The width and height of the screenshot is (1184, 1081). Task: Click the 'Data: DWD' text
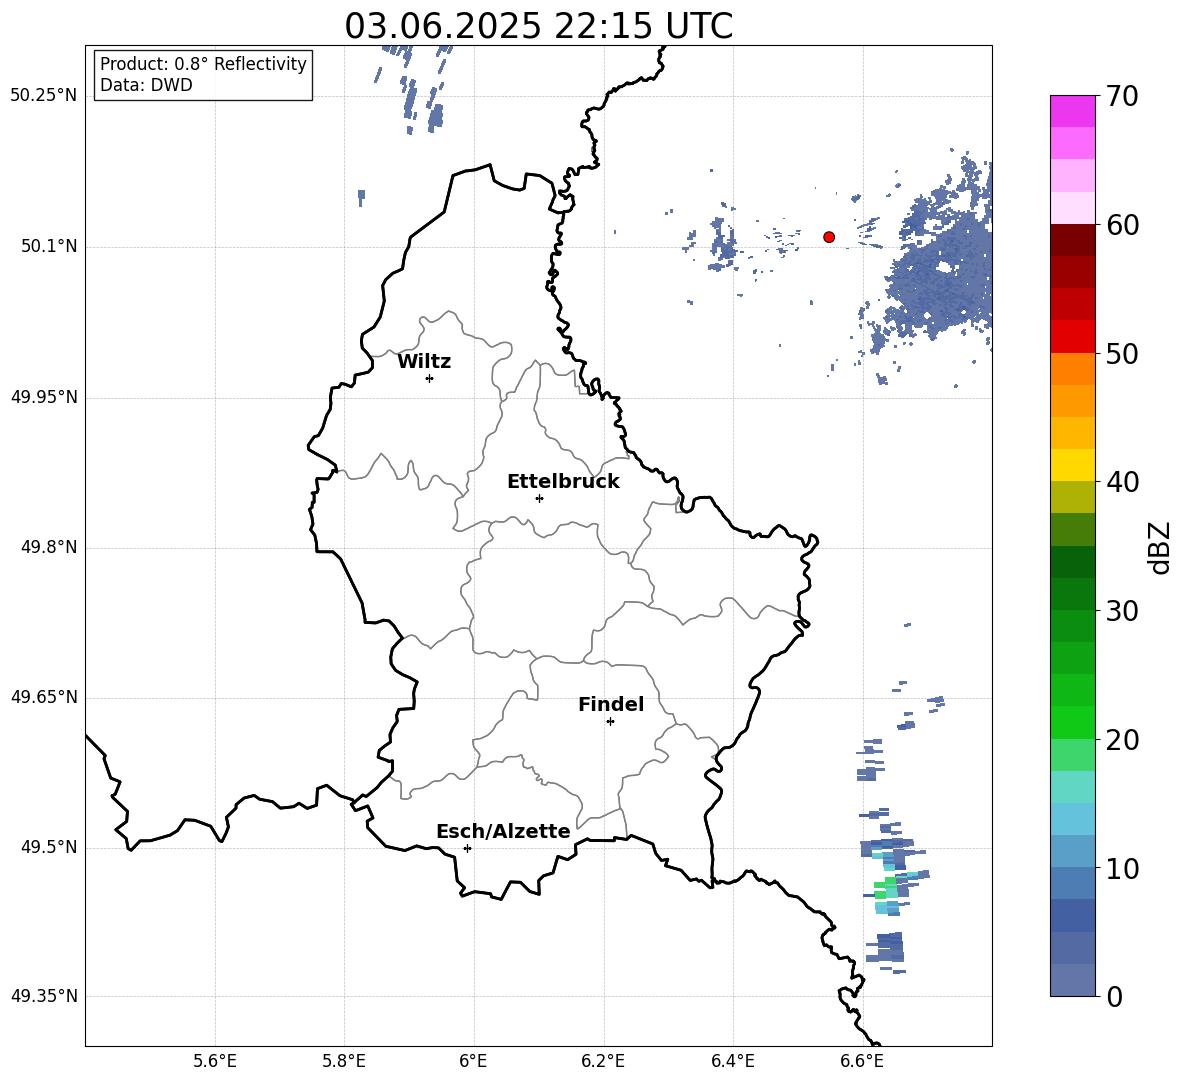(x=146, y=85)
